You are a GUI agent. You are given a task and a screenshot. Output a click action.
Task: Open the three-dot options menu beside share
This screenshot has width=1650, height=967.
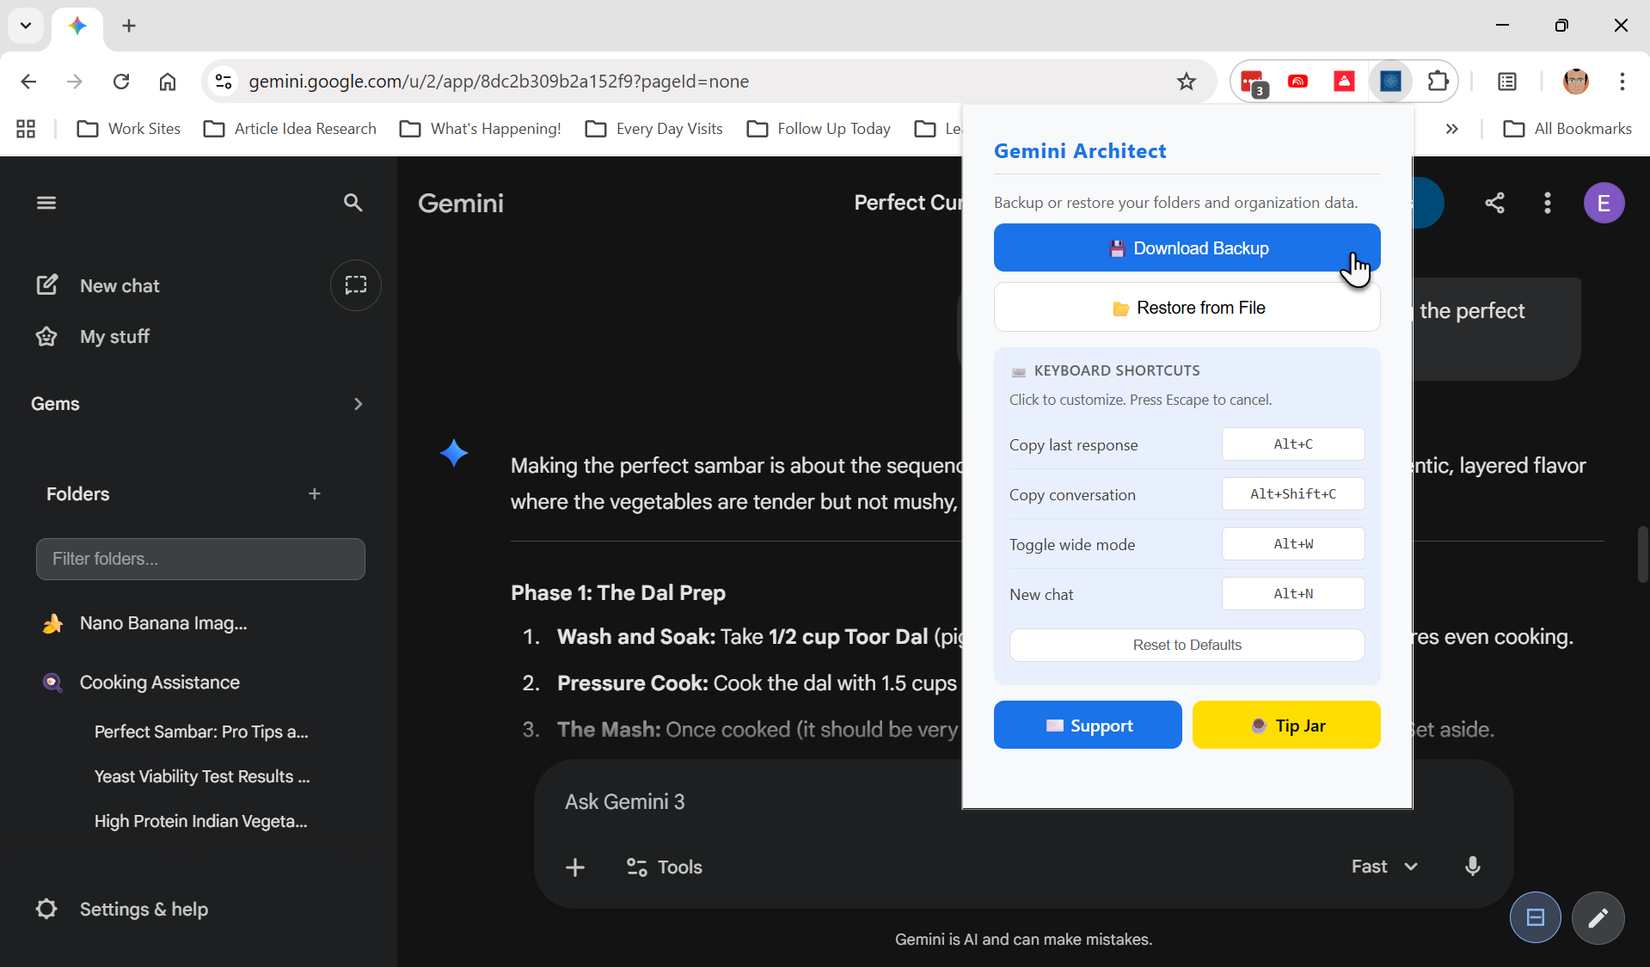[x=1547, y=202]
